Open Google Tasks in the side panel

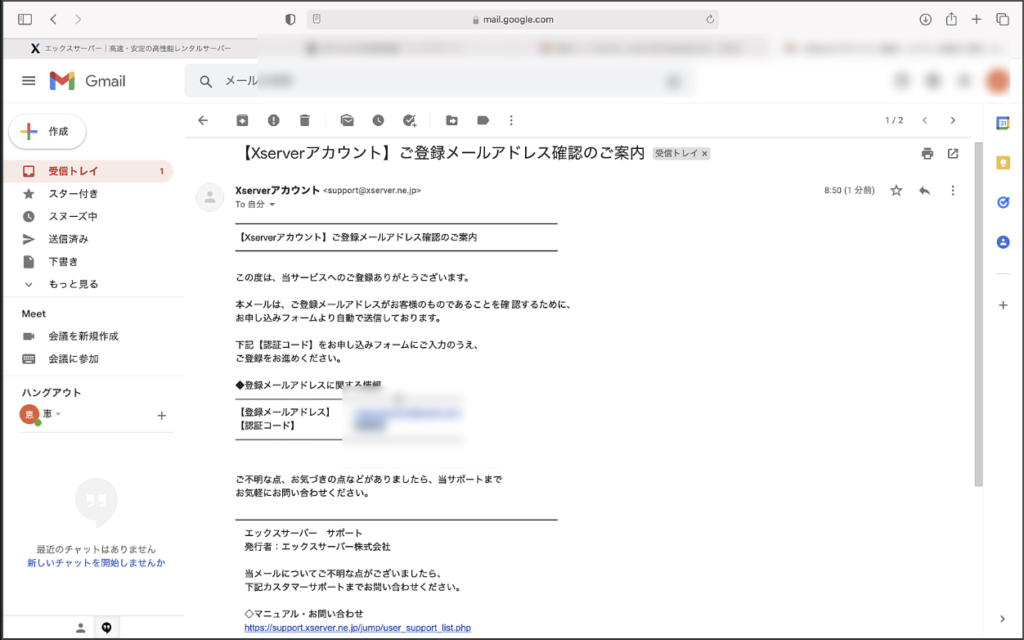pos(1003,202)
